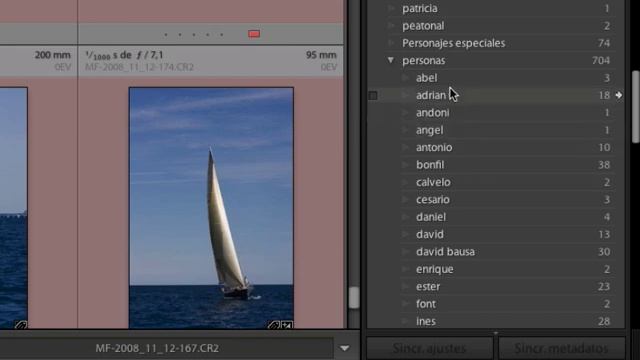Select the enrique keyword
Image resolution: width=640 pixels, height=360 pixels.
pyautogui.click(x=435, y=269)
